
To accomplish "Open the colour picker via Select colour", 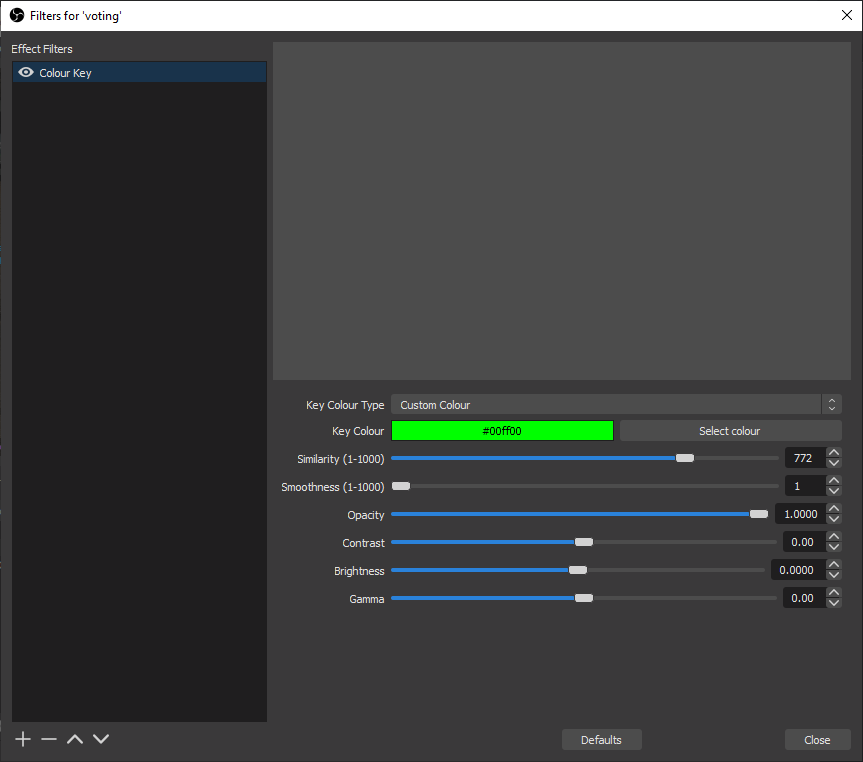I will click(729, 430).
